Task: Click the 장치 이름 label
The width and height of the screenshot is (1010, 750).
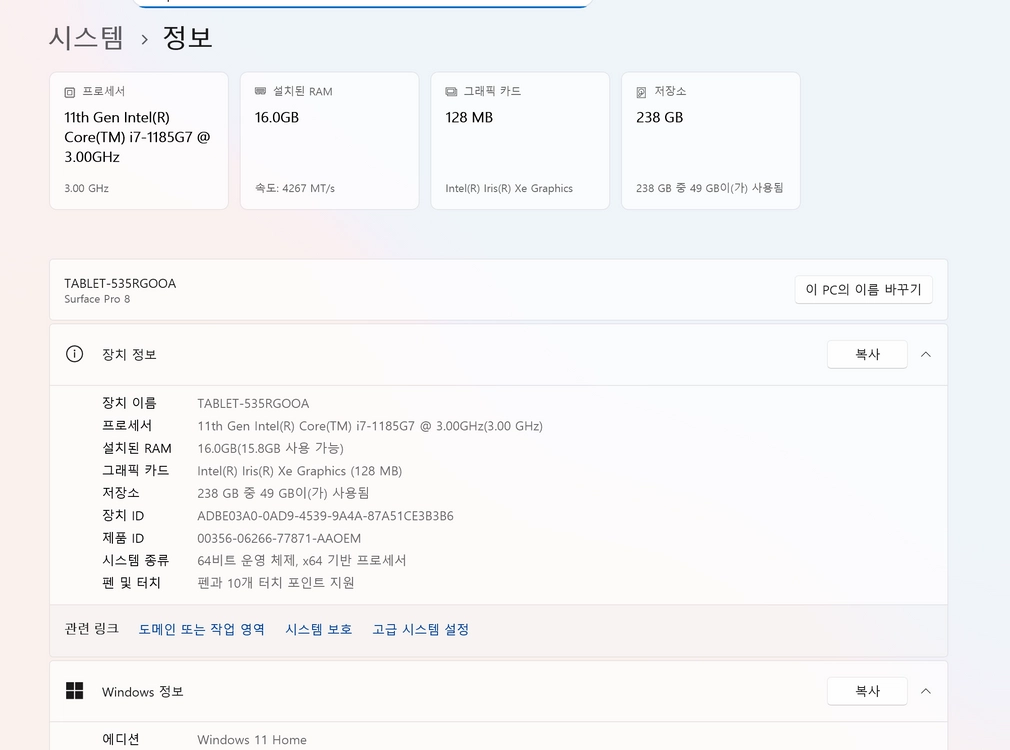Action: pos(129,403)
